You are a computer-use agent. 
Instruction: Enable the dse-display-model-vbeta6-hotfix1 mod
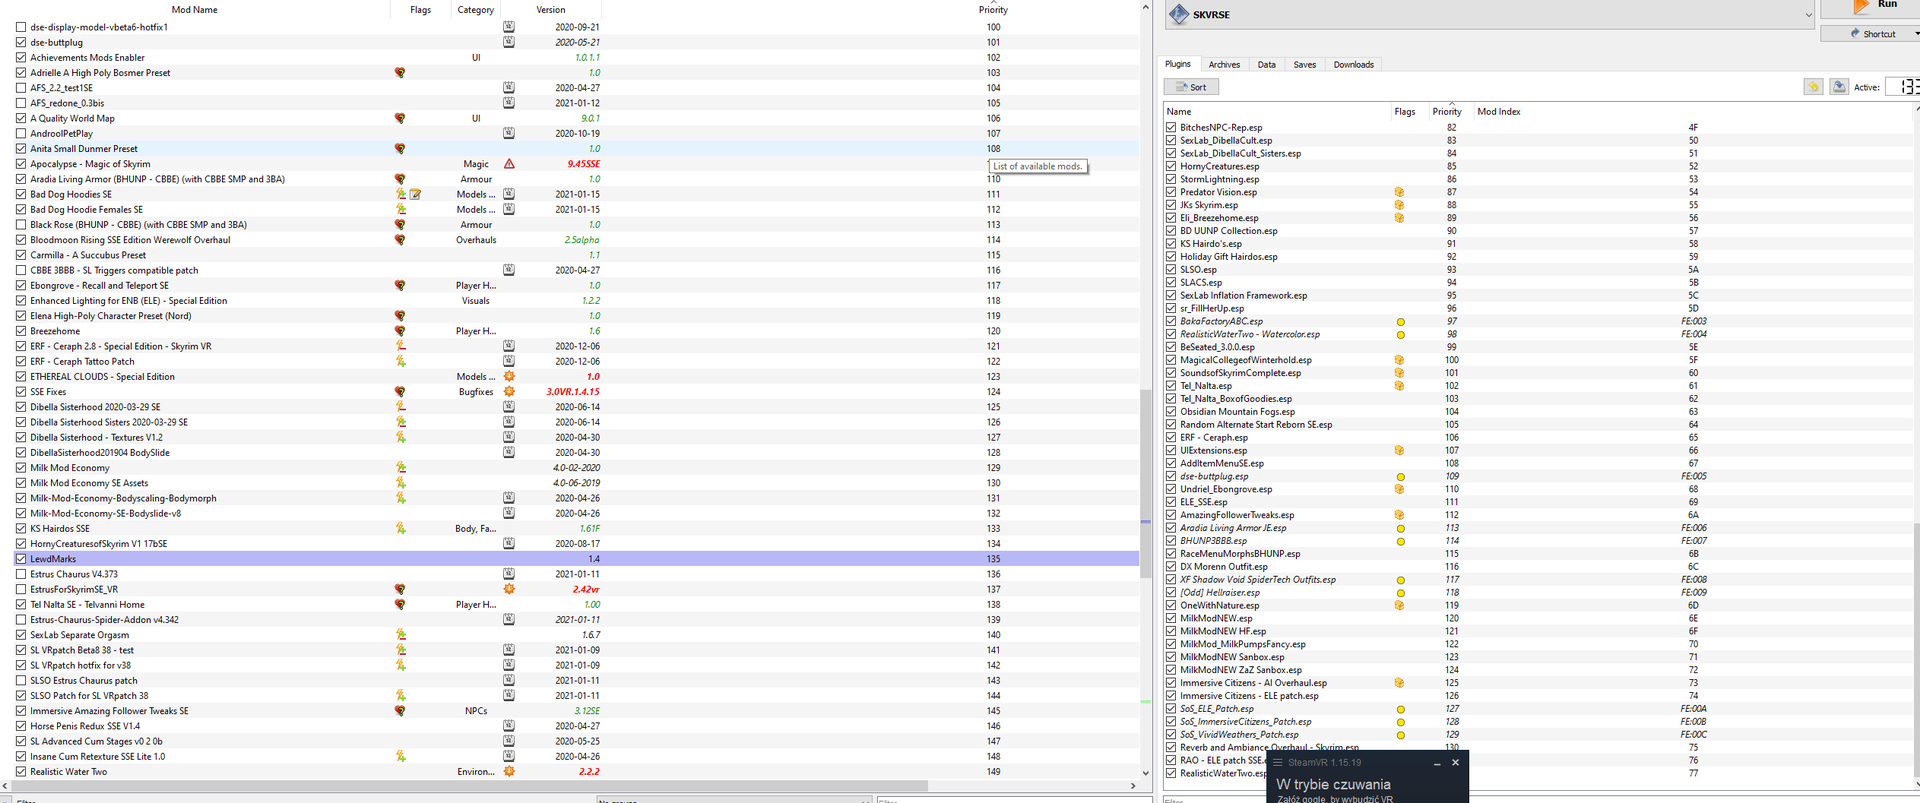21,27
